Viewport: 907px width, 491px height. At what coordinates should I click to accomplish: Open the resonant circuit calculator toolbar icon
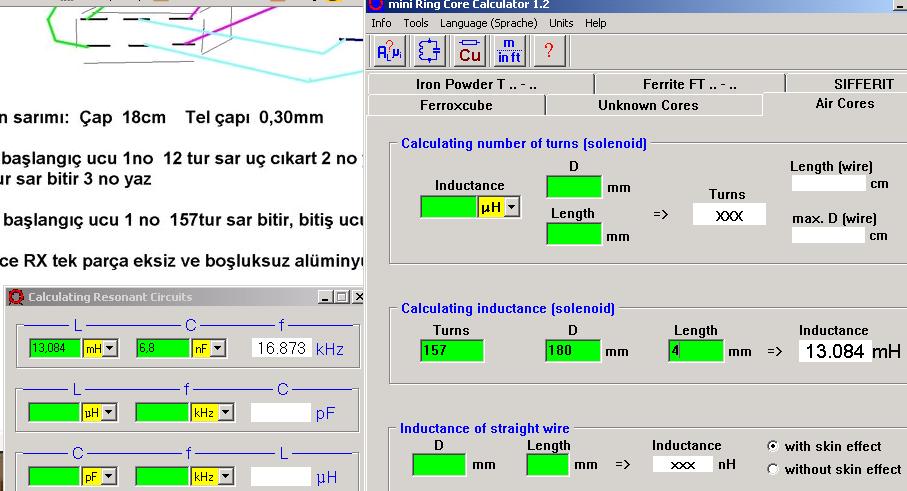pyautogui.click(x=429, y=51)
